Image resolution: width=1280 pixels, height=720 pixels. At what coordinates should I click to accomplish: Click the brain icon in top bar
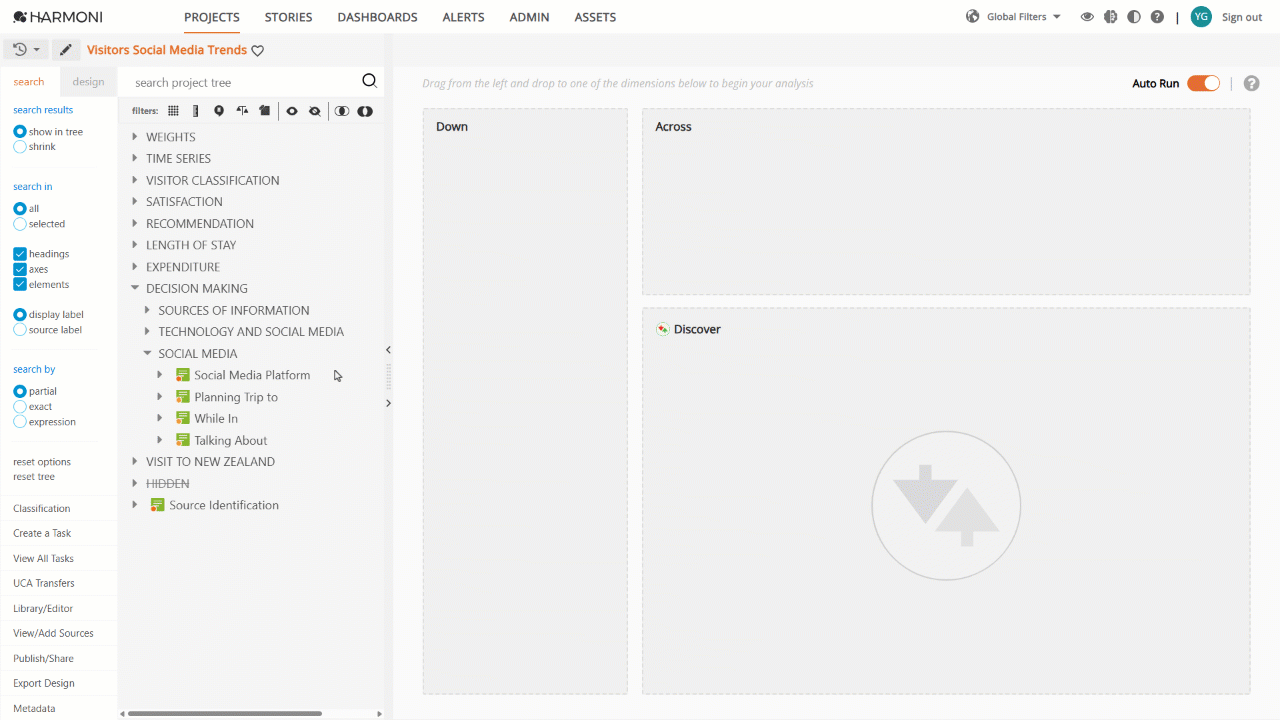pyautogui.click(x=1110, y=17)
